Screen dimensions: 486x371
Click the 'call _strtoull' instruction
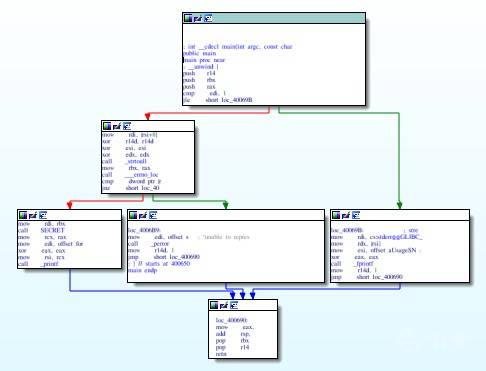tap(124, 161)
